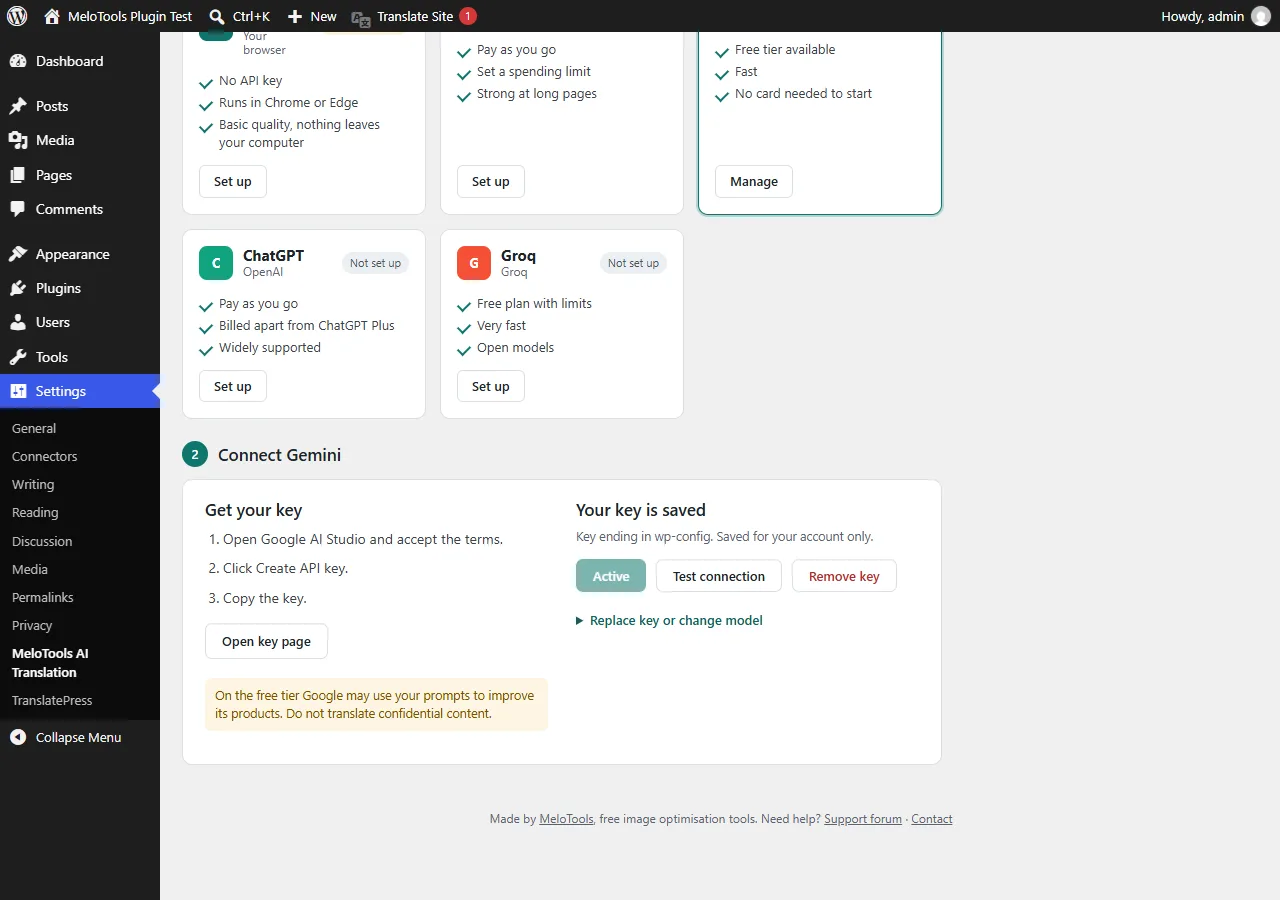Click Set up on the Groq card
This screenshot has width=1280, height=900.
point(491,386)
